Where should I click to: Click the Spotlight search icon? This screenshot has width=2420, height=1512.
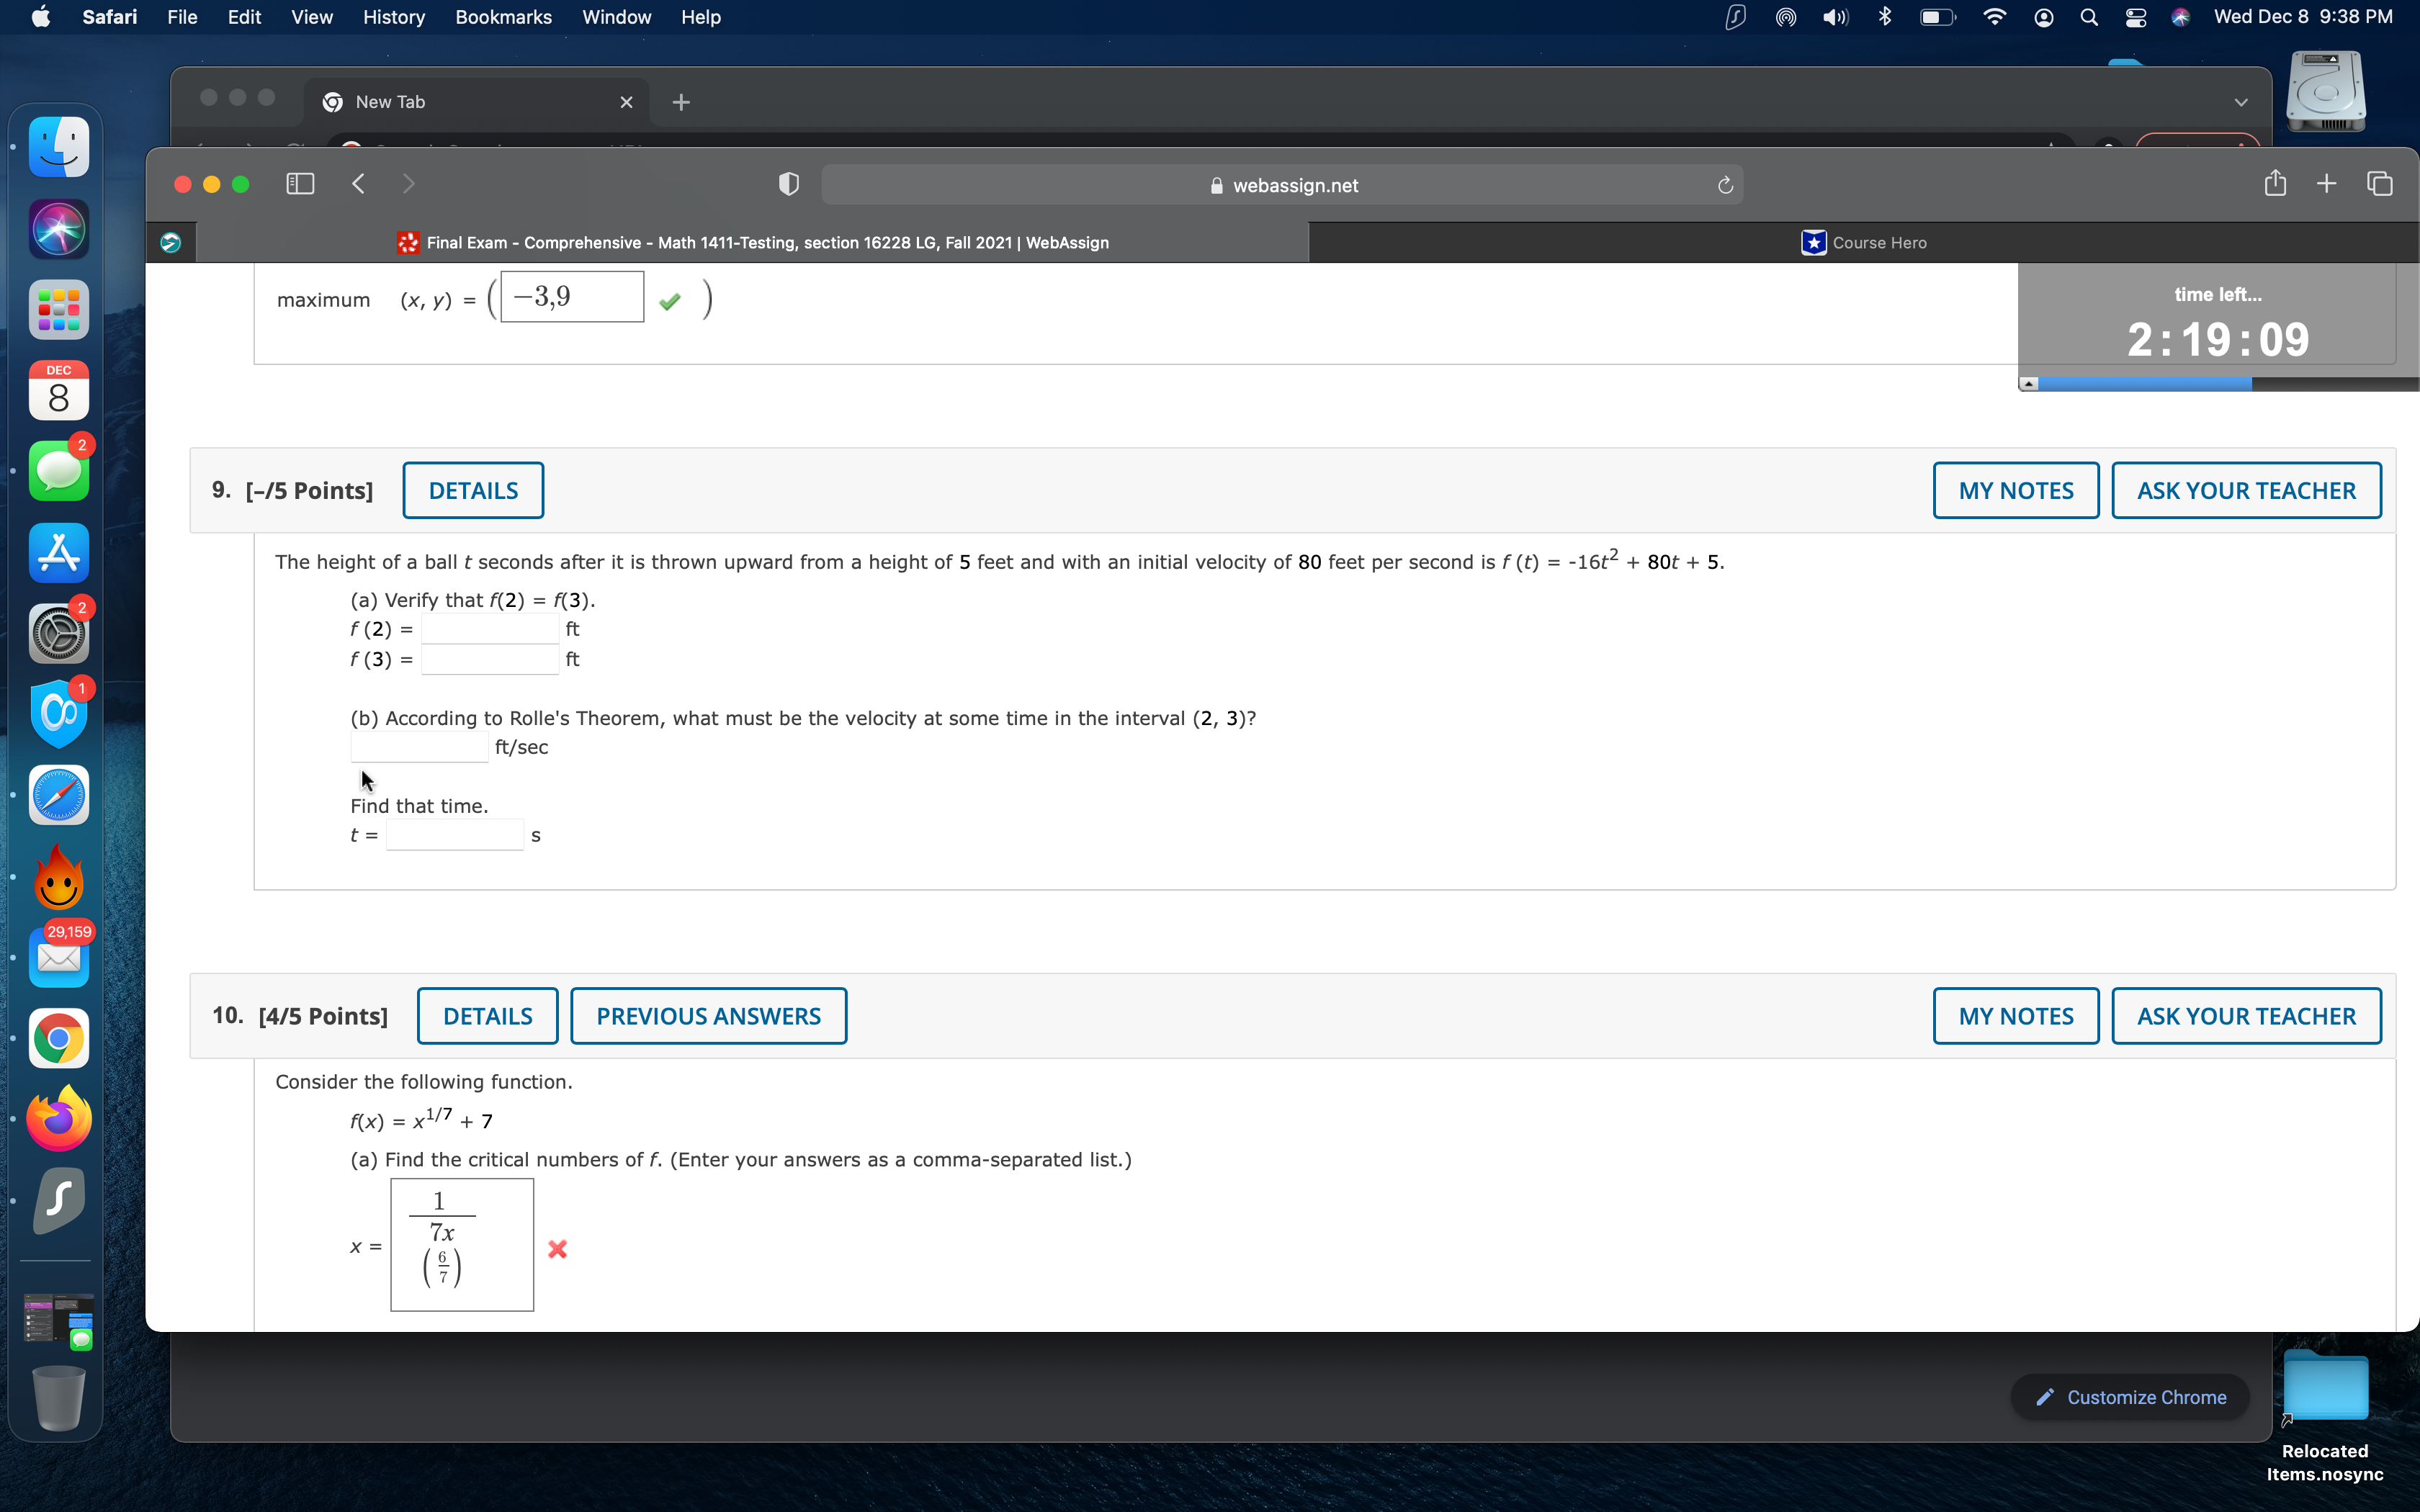coord(2088,17)
